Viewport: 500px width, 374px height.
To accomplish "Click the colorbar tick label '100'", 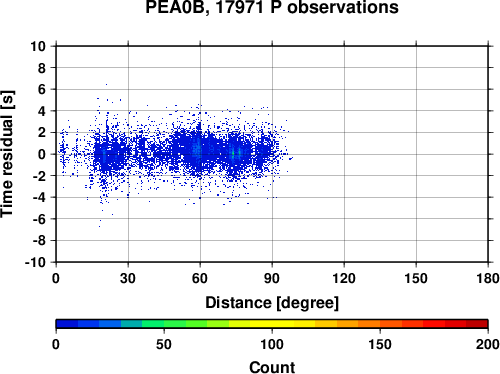I will [272, 344].
